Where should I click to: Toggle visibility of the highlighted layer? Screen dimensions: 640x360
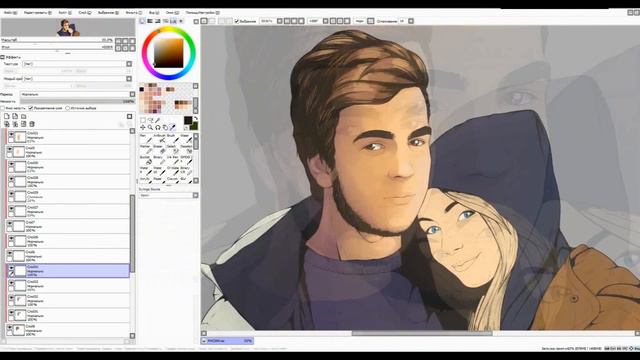[x=11, y=268]
